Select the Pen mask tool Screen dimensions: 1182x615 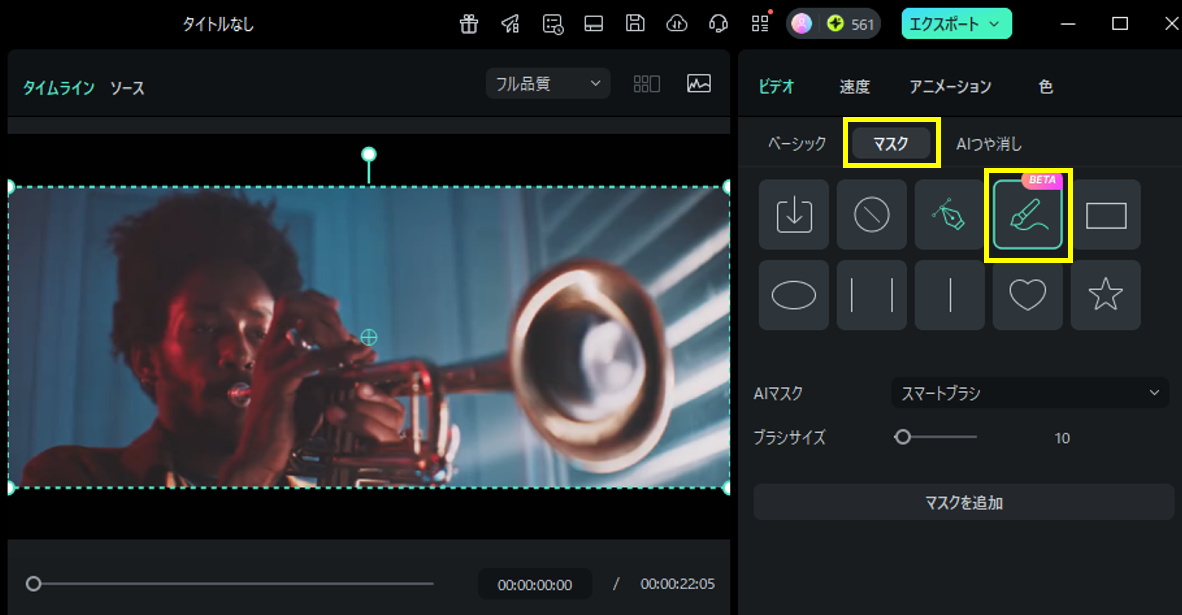tap(949, 214)
